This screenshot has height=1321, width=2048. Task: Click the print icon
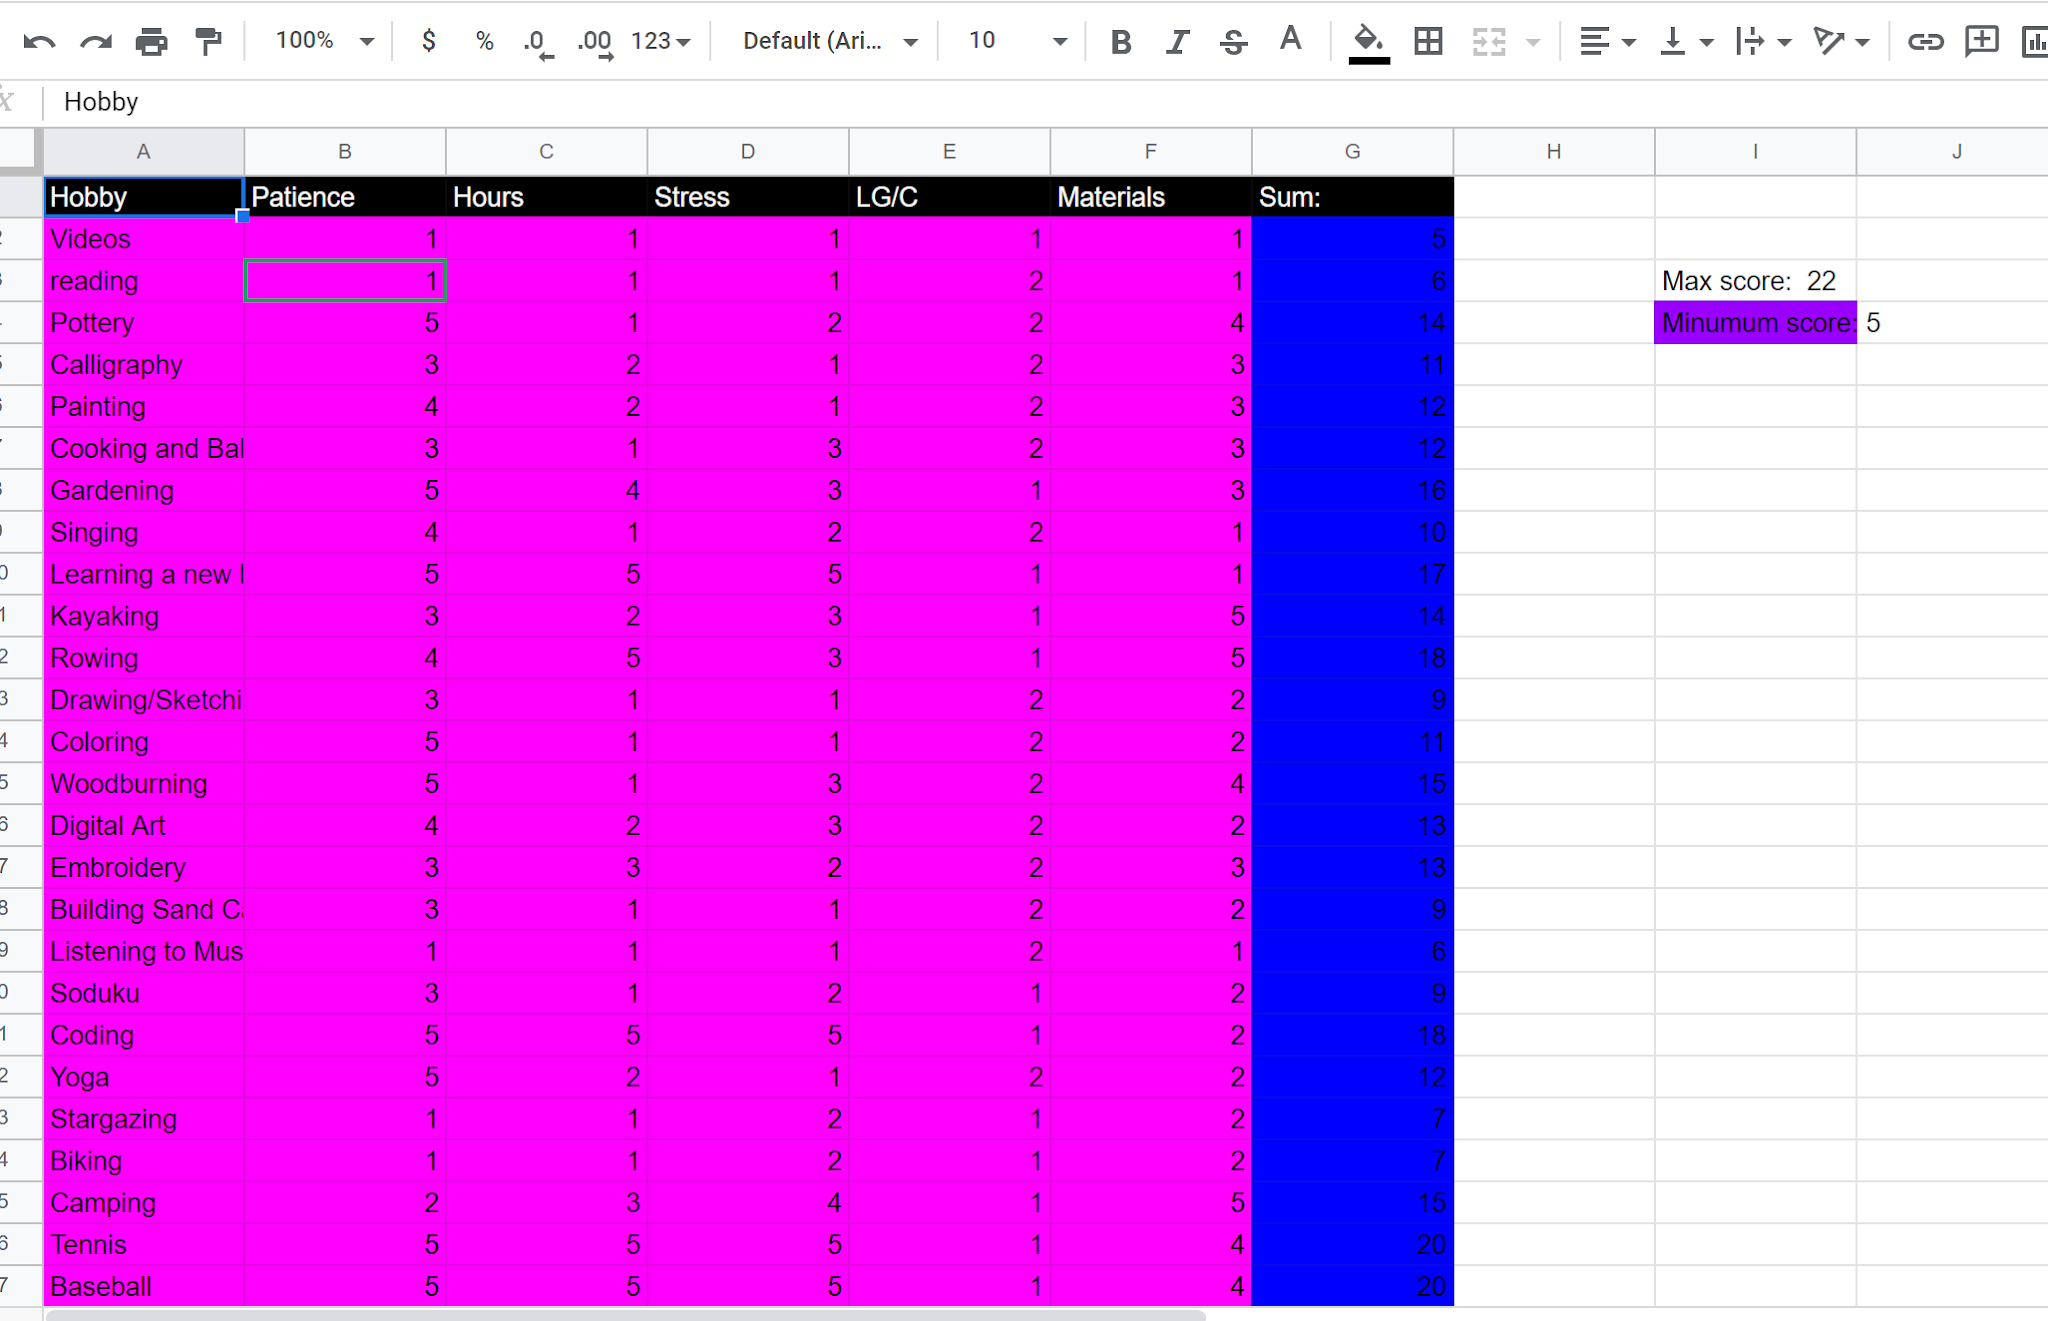click(151, 42)
